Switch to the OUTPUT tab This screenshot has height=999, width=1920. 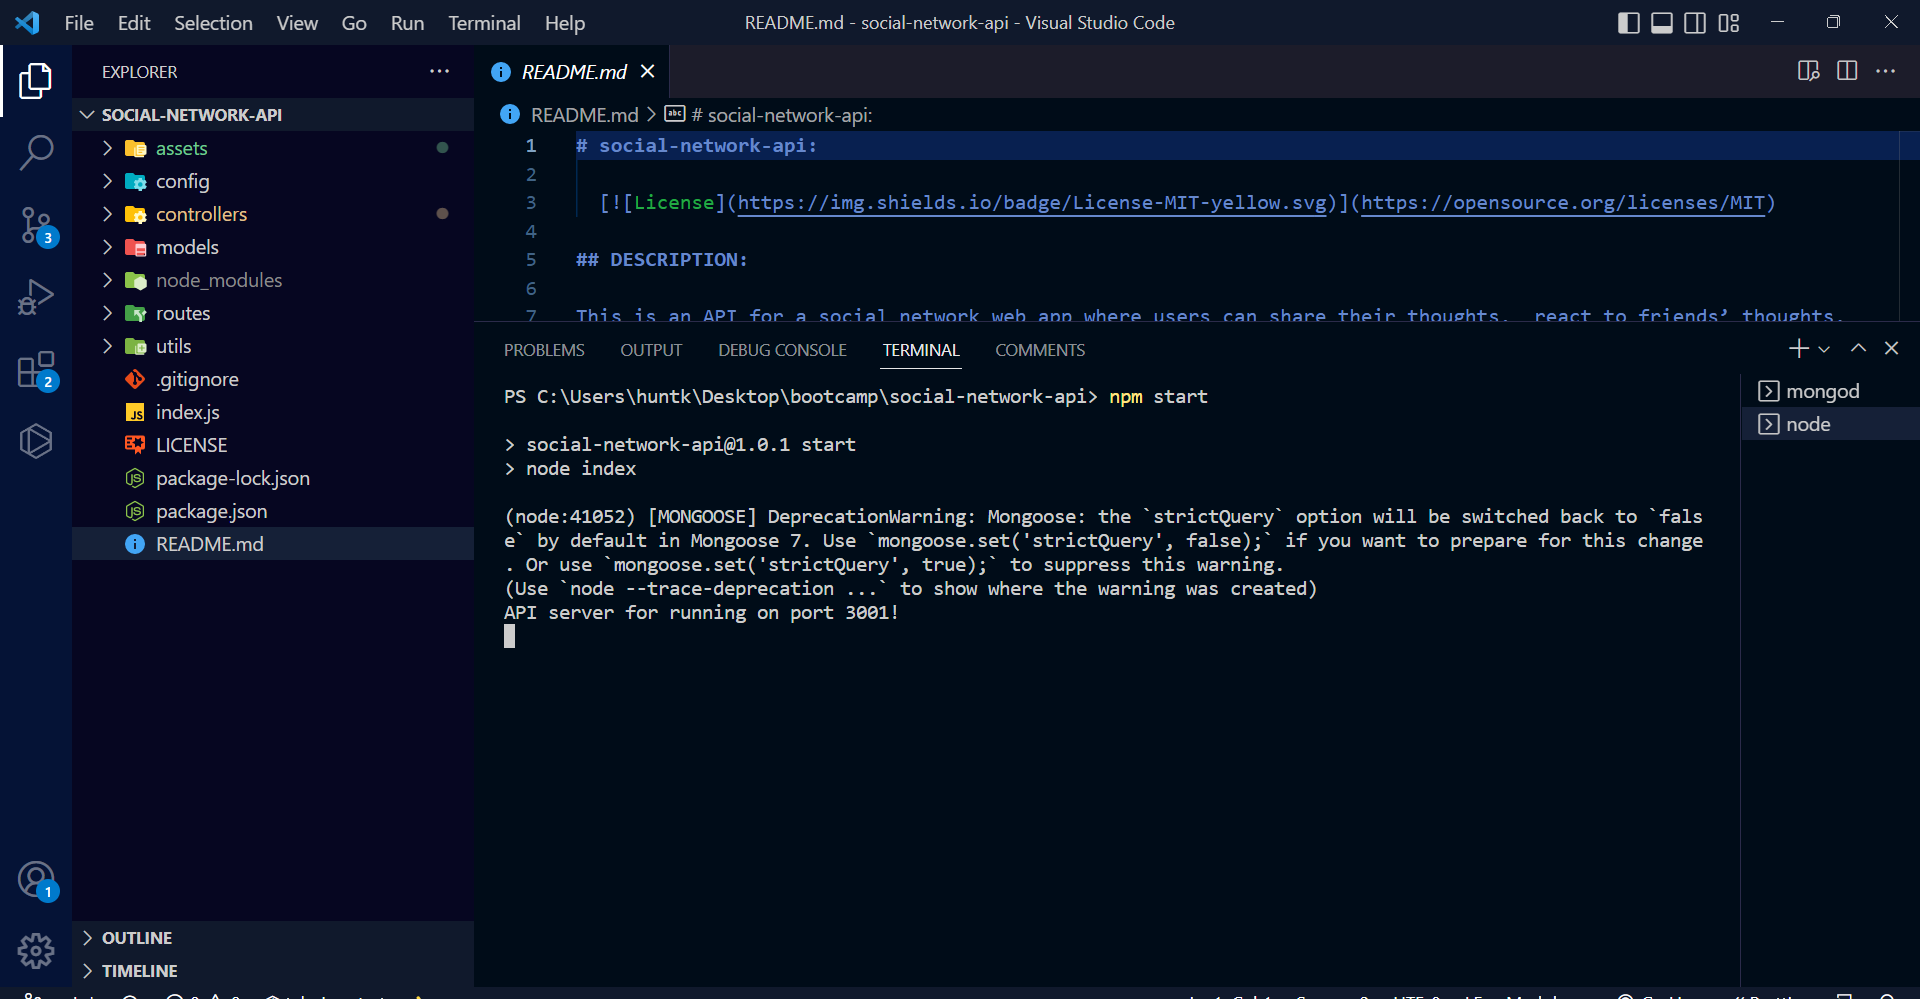pos(651,350)
